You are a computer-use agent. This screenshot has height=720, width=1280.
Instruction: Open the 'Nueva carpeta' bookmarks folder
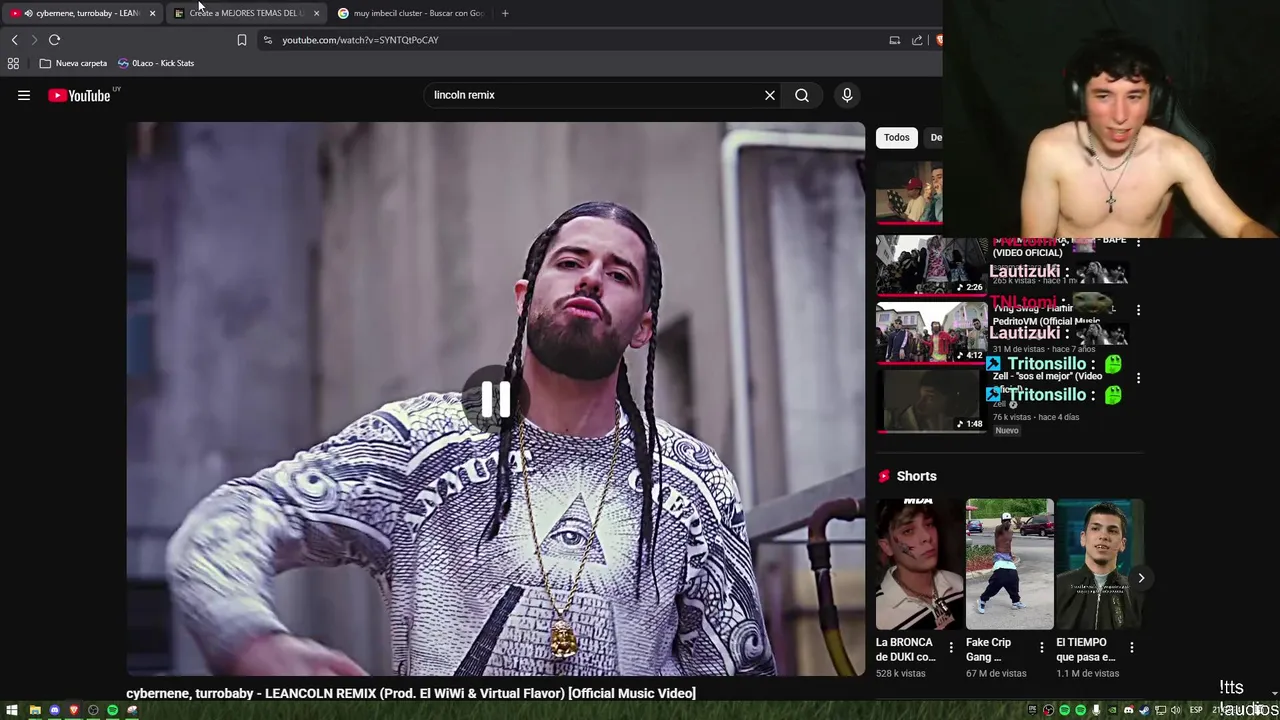73,63
